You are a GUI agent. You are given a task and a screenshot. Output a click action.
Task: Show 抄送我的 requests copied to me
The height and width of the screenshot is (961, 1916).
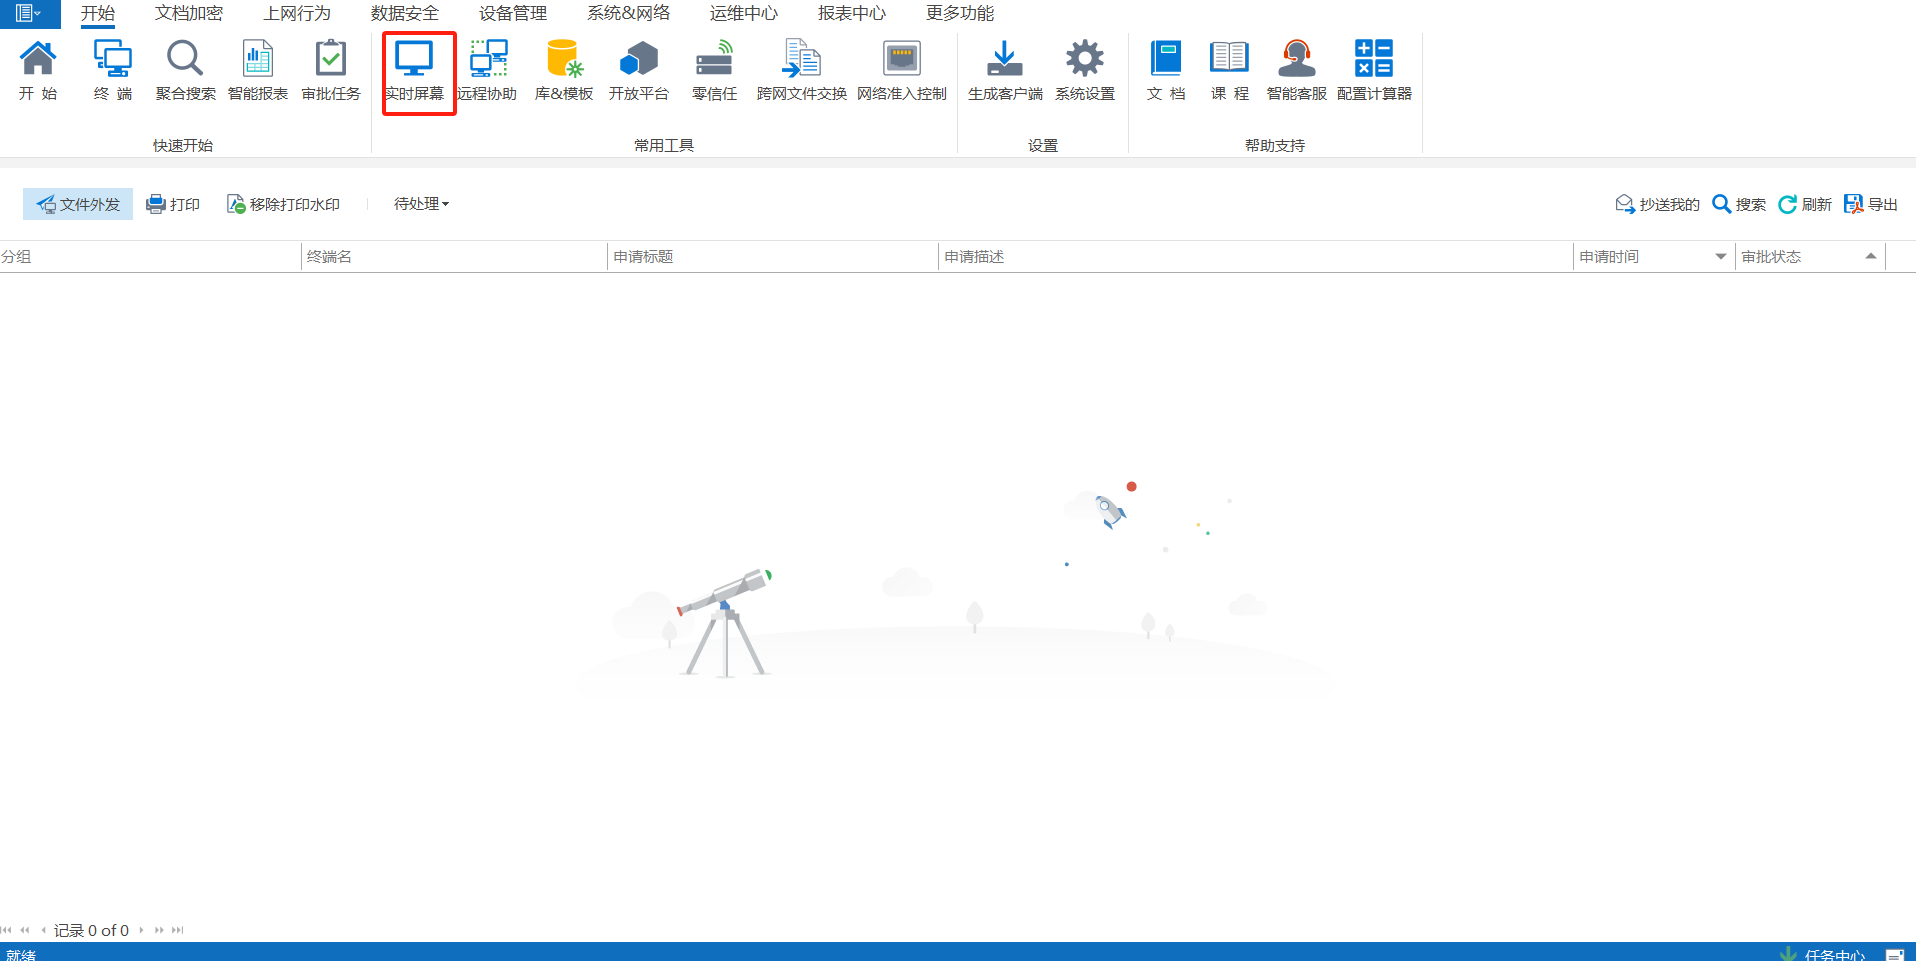[1657, 204]
